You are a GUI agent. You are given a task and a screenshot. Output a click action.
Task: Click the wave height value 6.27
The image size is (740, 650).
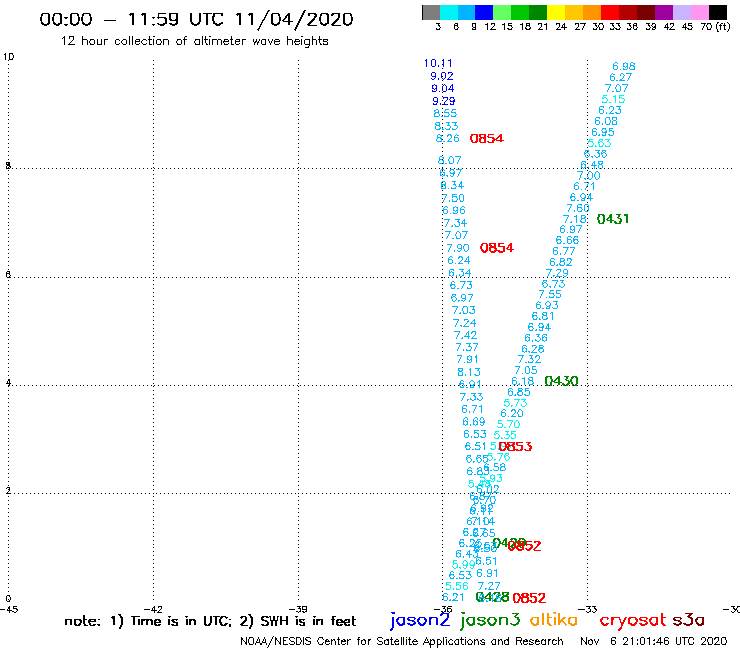(621, 77)
